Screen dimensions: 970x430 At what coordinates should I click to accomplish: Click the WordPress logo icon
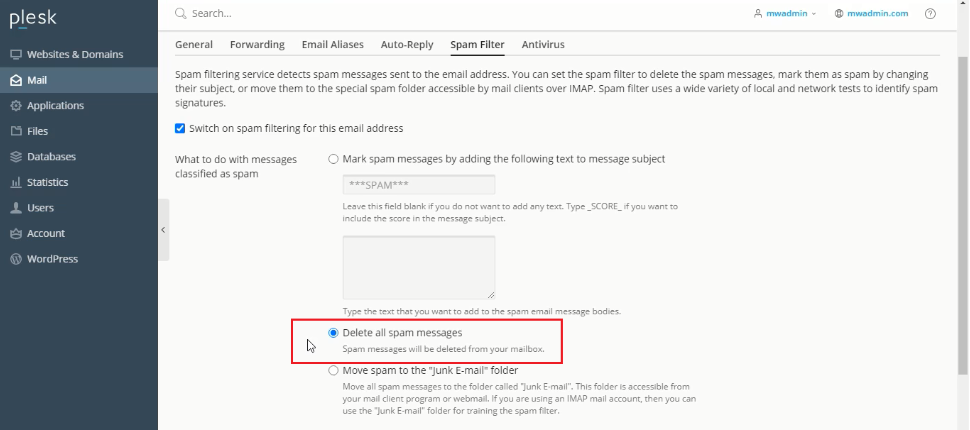click(x=16, y=259)
